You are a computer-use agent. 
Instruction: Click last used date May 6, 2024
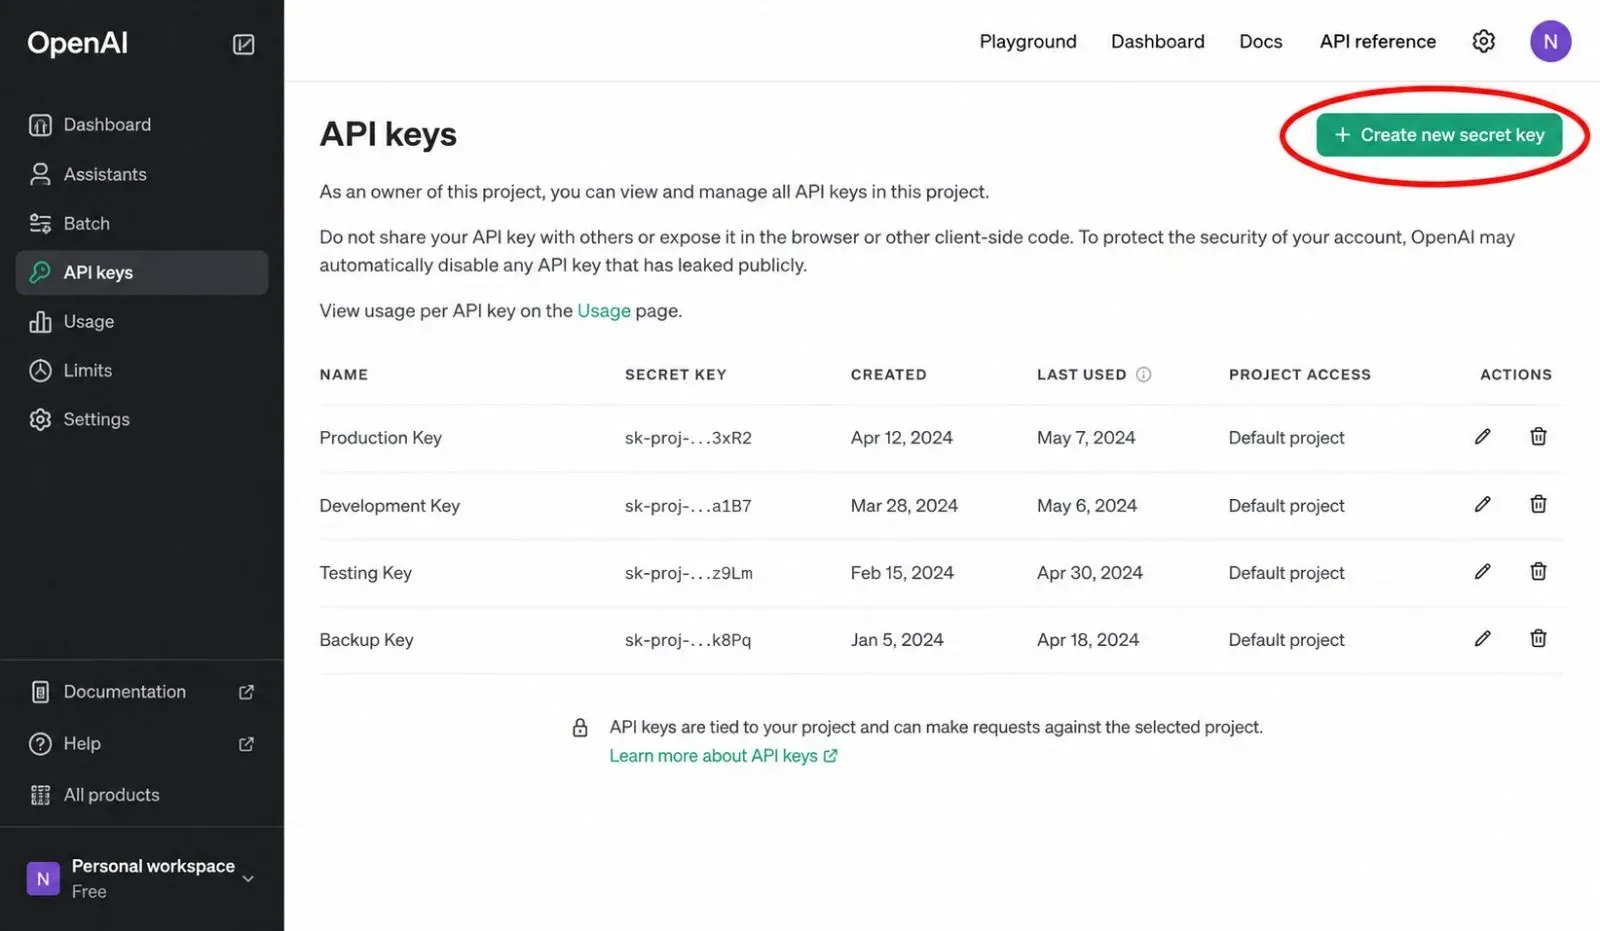(x=1087, y=506)
